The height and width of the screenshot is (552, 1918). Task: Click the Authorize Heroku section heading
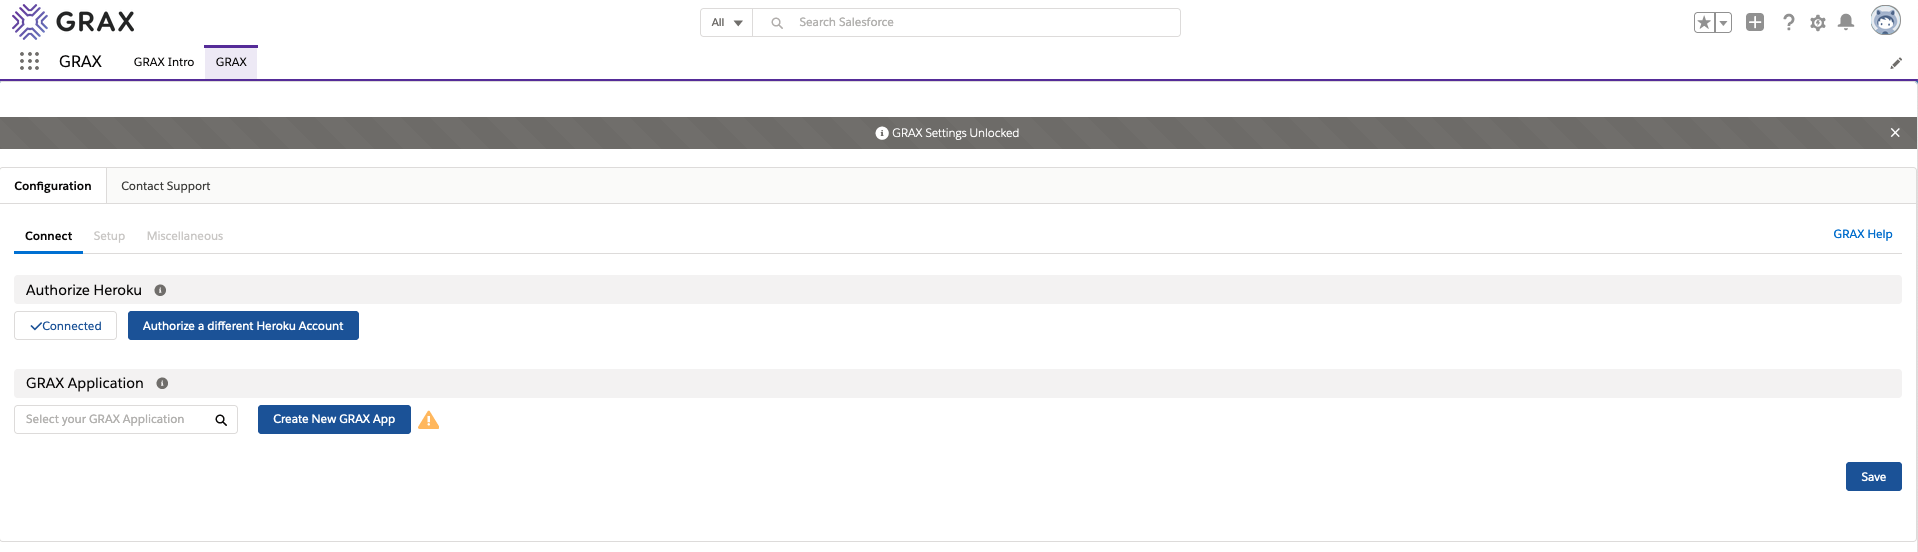pyautogui.click(x=84, y=290)
